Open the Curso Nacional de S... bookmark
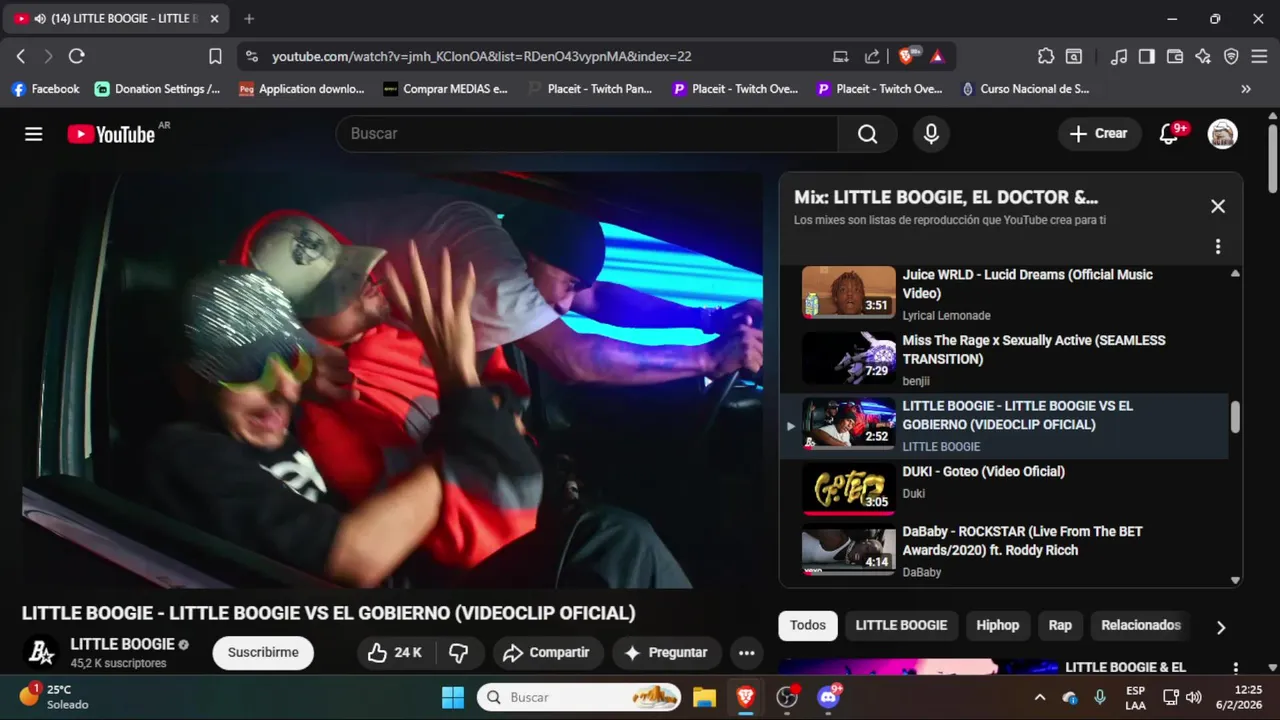The height and width of the screenshot is (720, 1280). (x=1025, y=89)
